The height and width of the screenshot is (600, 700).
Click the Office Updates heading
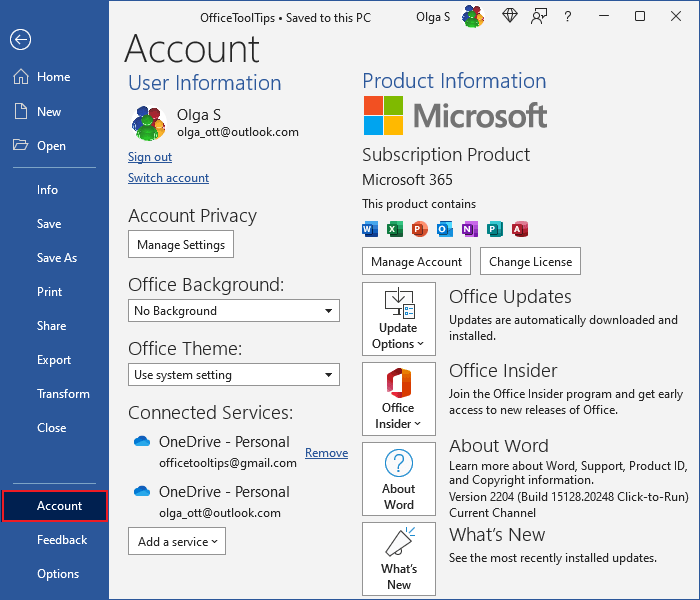[x=510, y=297]
